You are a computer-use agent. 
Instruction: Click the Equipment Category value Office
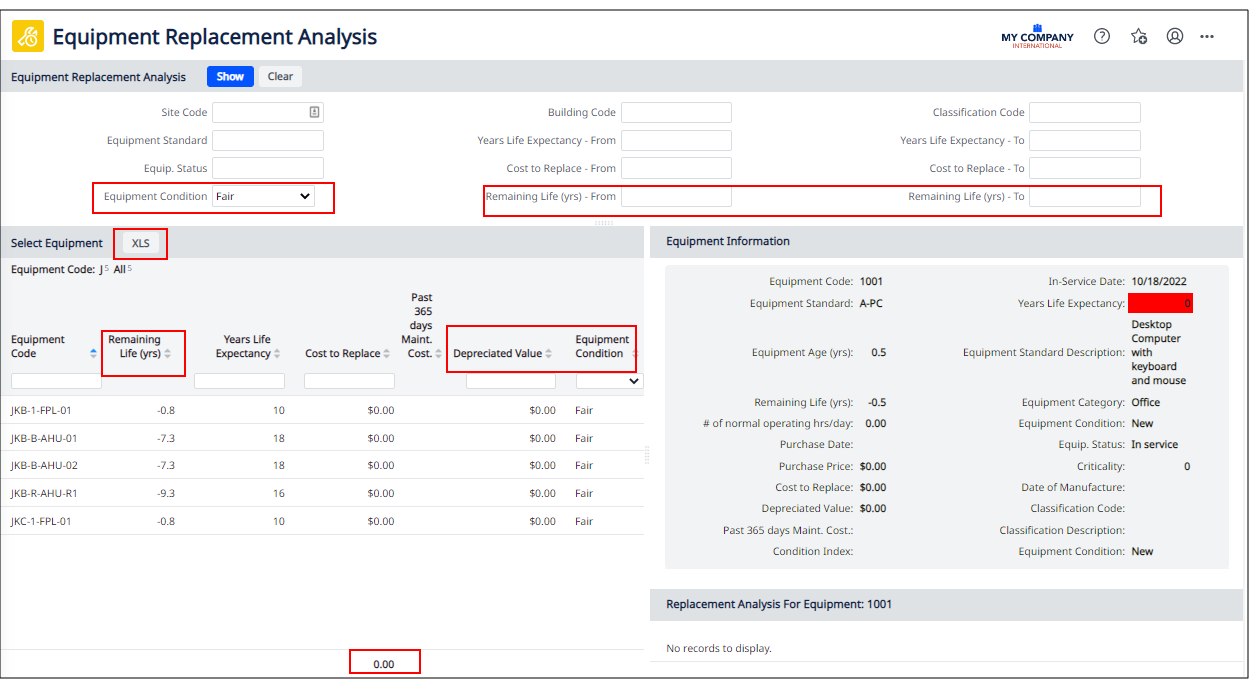1146,402
